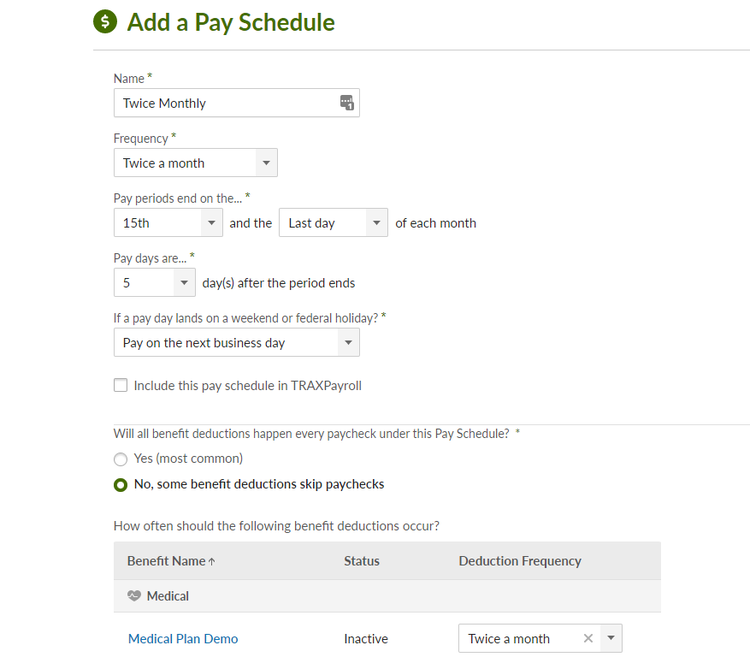Screen dimensions: 750x663
Task: Click the Status column header
Action: click(x=362, y=561)
